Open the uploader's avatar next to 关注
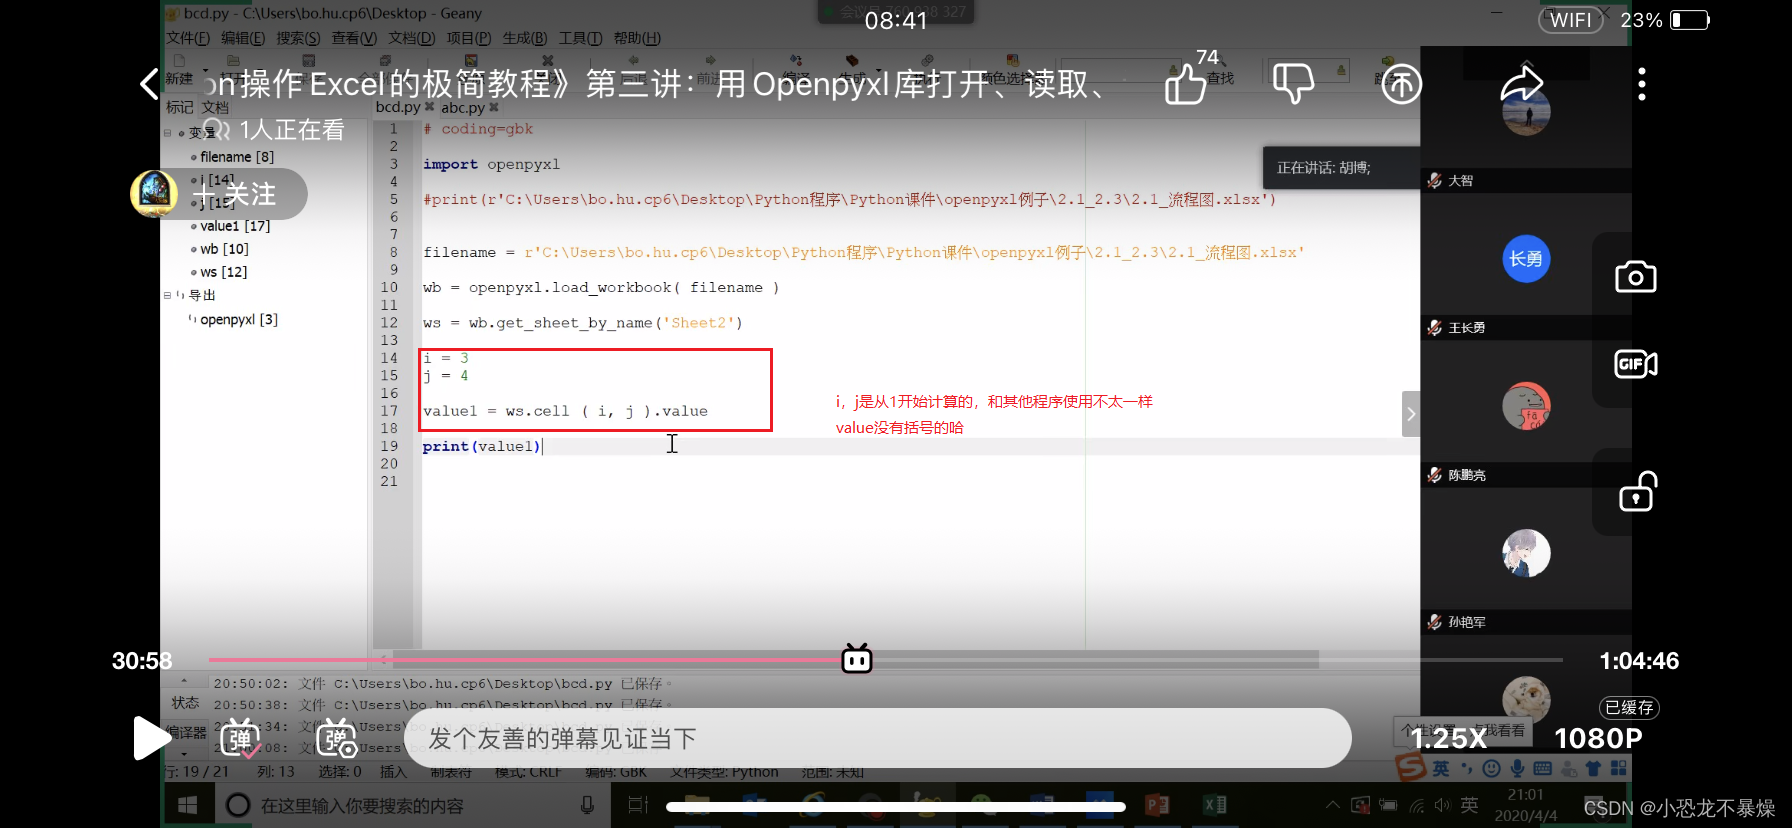 click(x=154, y=193)
